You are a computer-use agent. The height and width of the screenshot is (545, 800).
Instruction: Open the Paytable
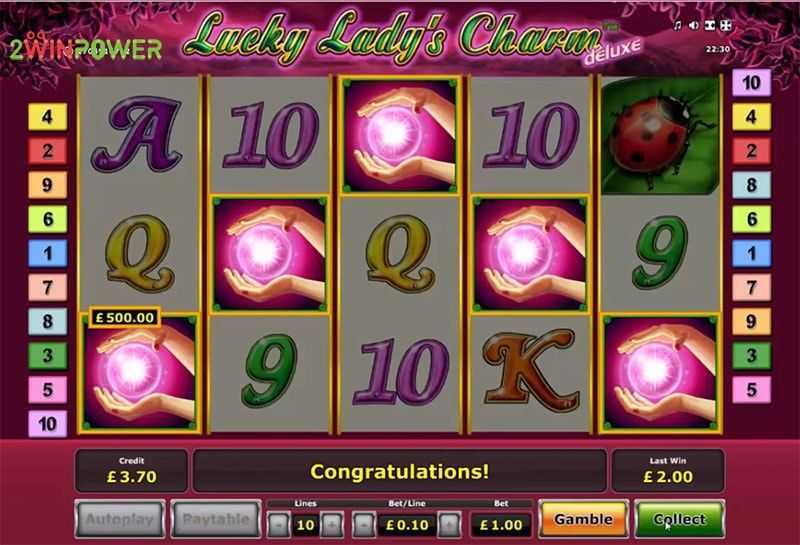pyautogui.click(x=216, y=519)
